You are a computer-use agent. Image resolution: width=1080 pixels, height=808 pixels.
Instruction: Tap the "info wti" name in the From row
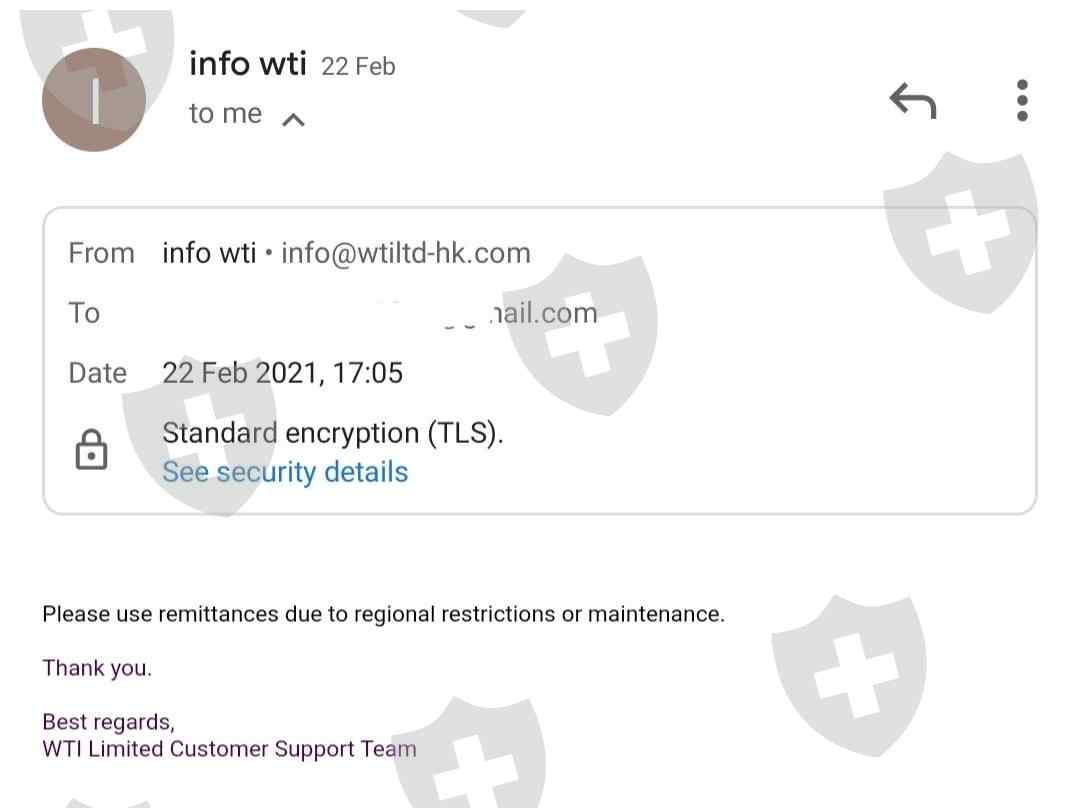(x=209, y=253)
